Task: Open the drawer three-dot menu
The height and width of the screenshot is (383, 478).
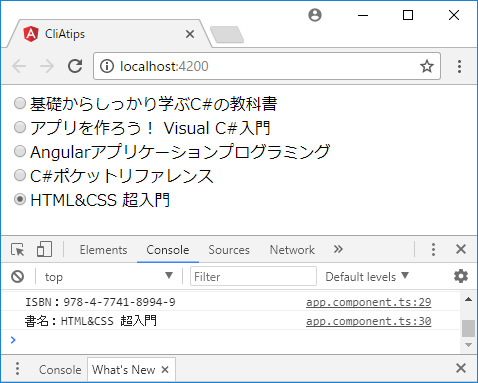Action: point(17,369)
